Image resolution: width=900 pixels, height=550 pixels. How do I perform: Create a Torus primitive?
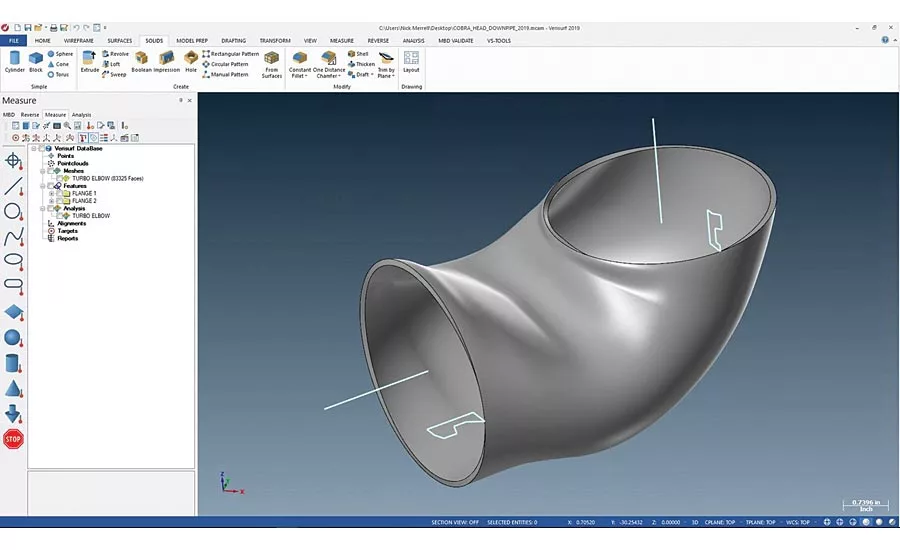(58, 75)
